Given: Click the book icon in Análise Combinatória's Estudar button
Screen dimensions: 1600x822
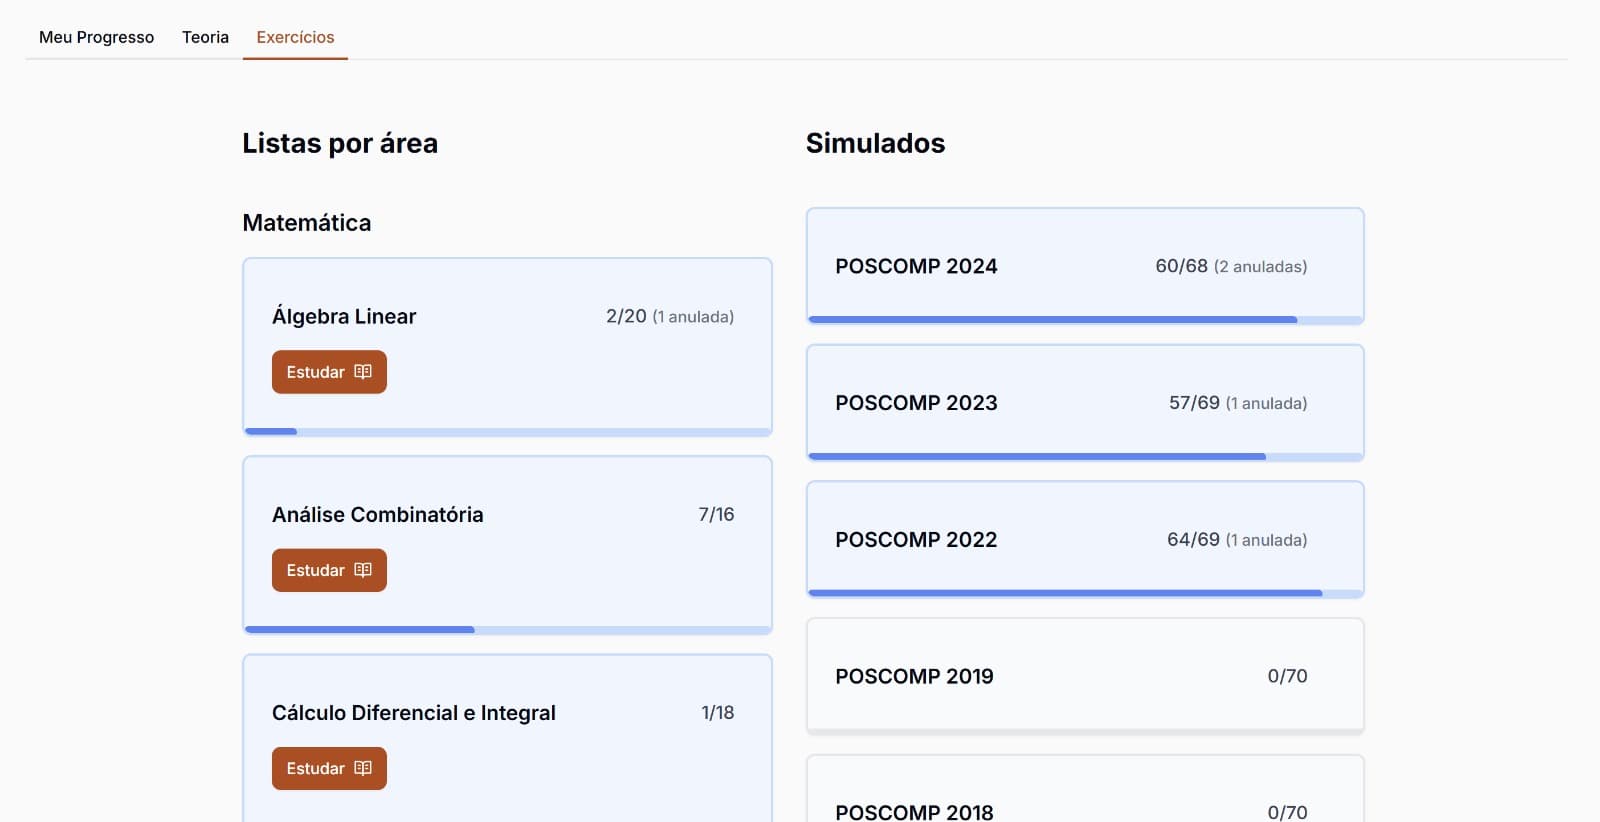Looking at the screenshot, I should (363, 570).
